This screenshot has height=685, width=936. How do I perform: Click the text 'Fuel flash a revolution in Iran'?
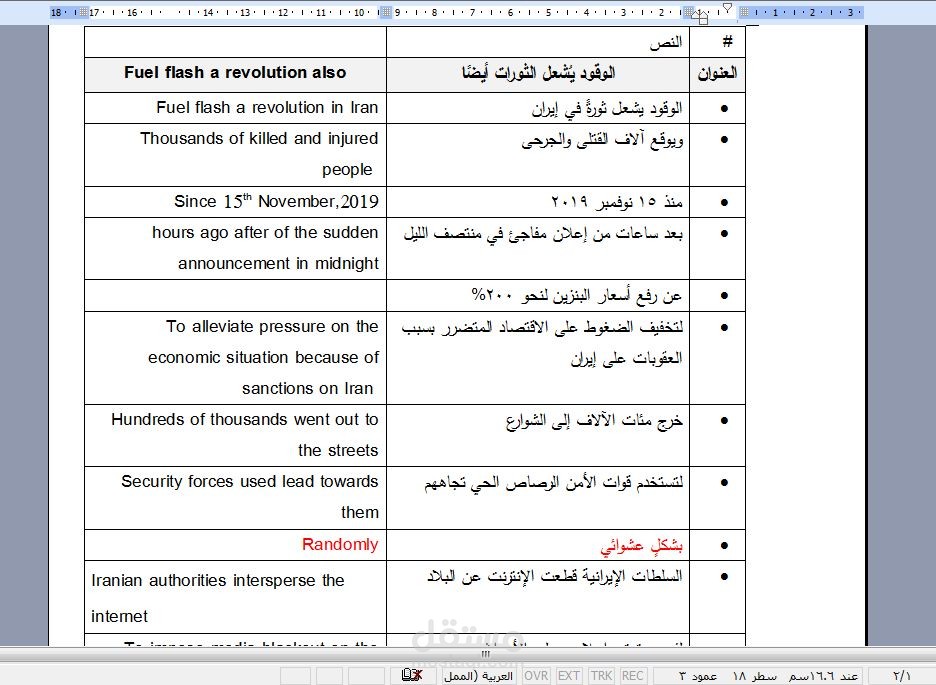267,107
